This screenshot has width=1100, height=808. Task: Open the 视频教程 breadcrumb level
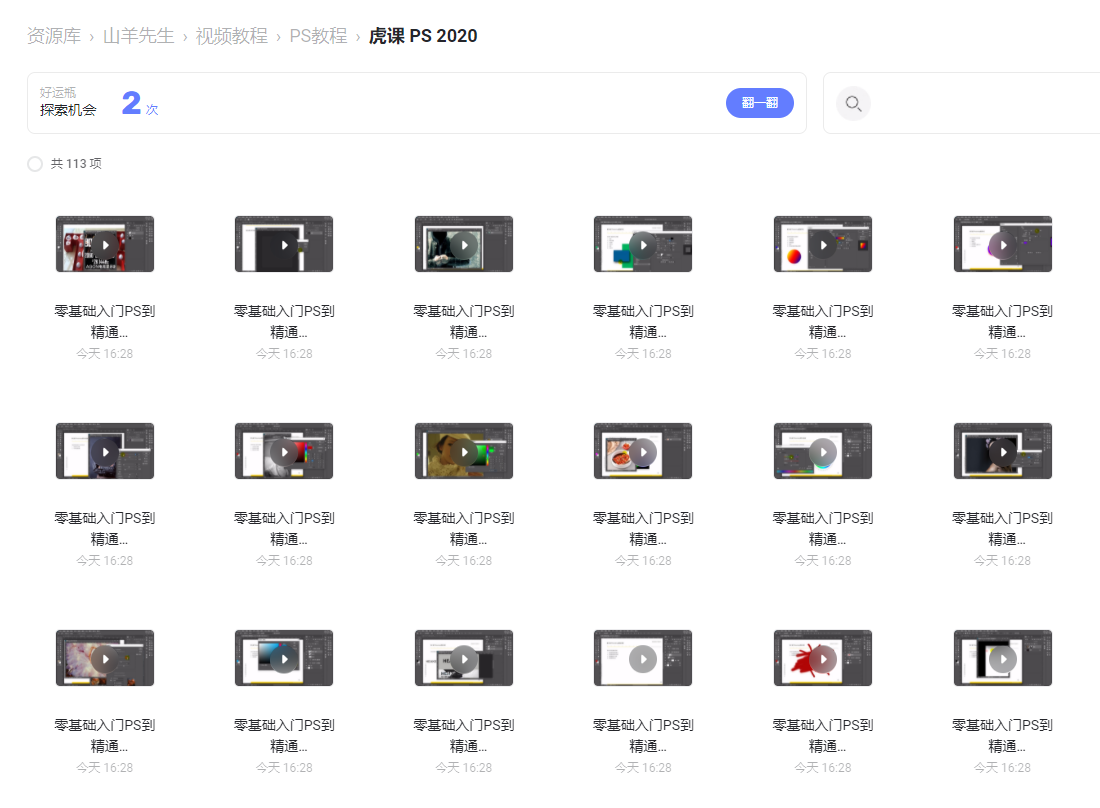[x=231, y=36]
